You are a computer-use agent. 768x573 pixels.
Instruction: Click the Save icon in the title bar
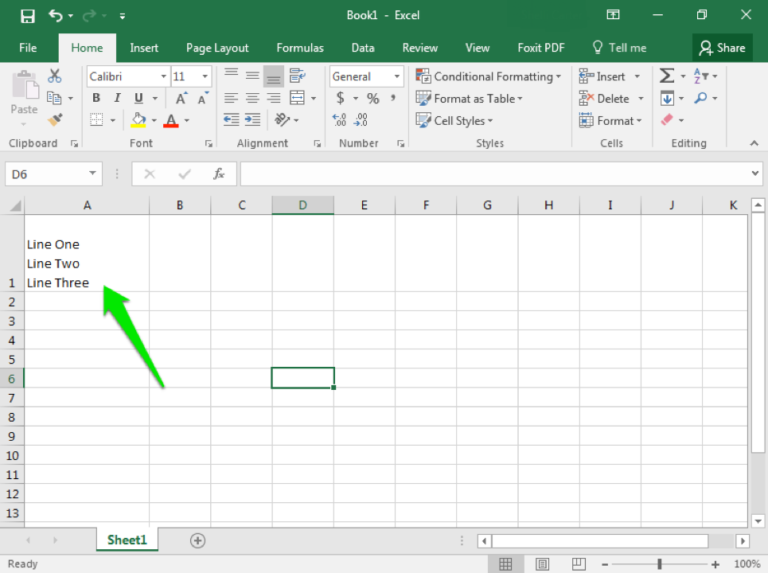tap(27, 16)
